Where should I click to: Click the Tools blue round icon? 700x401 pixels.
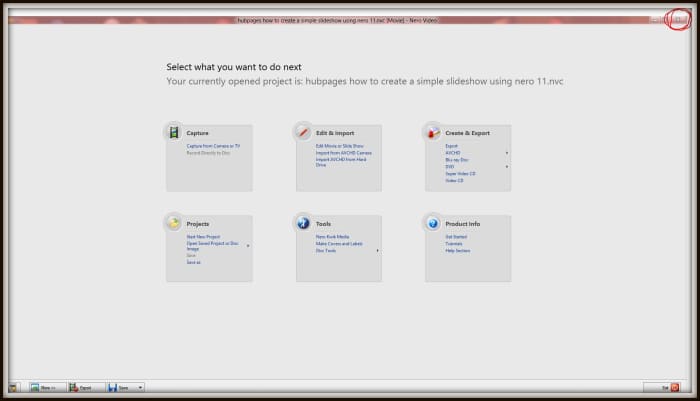pos(303,223)
